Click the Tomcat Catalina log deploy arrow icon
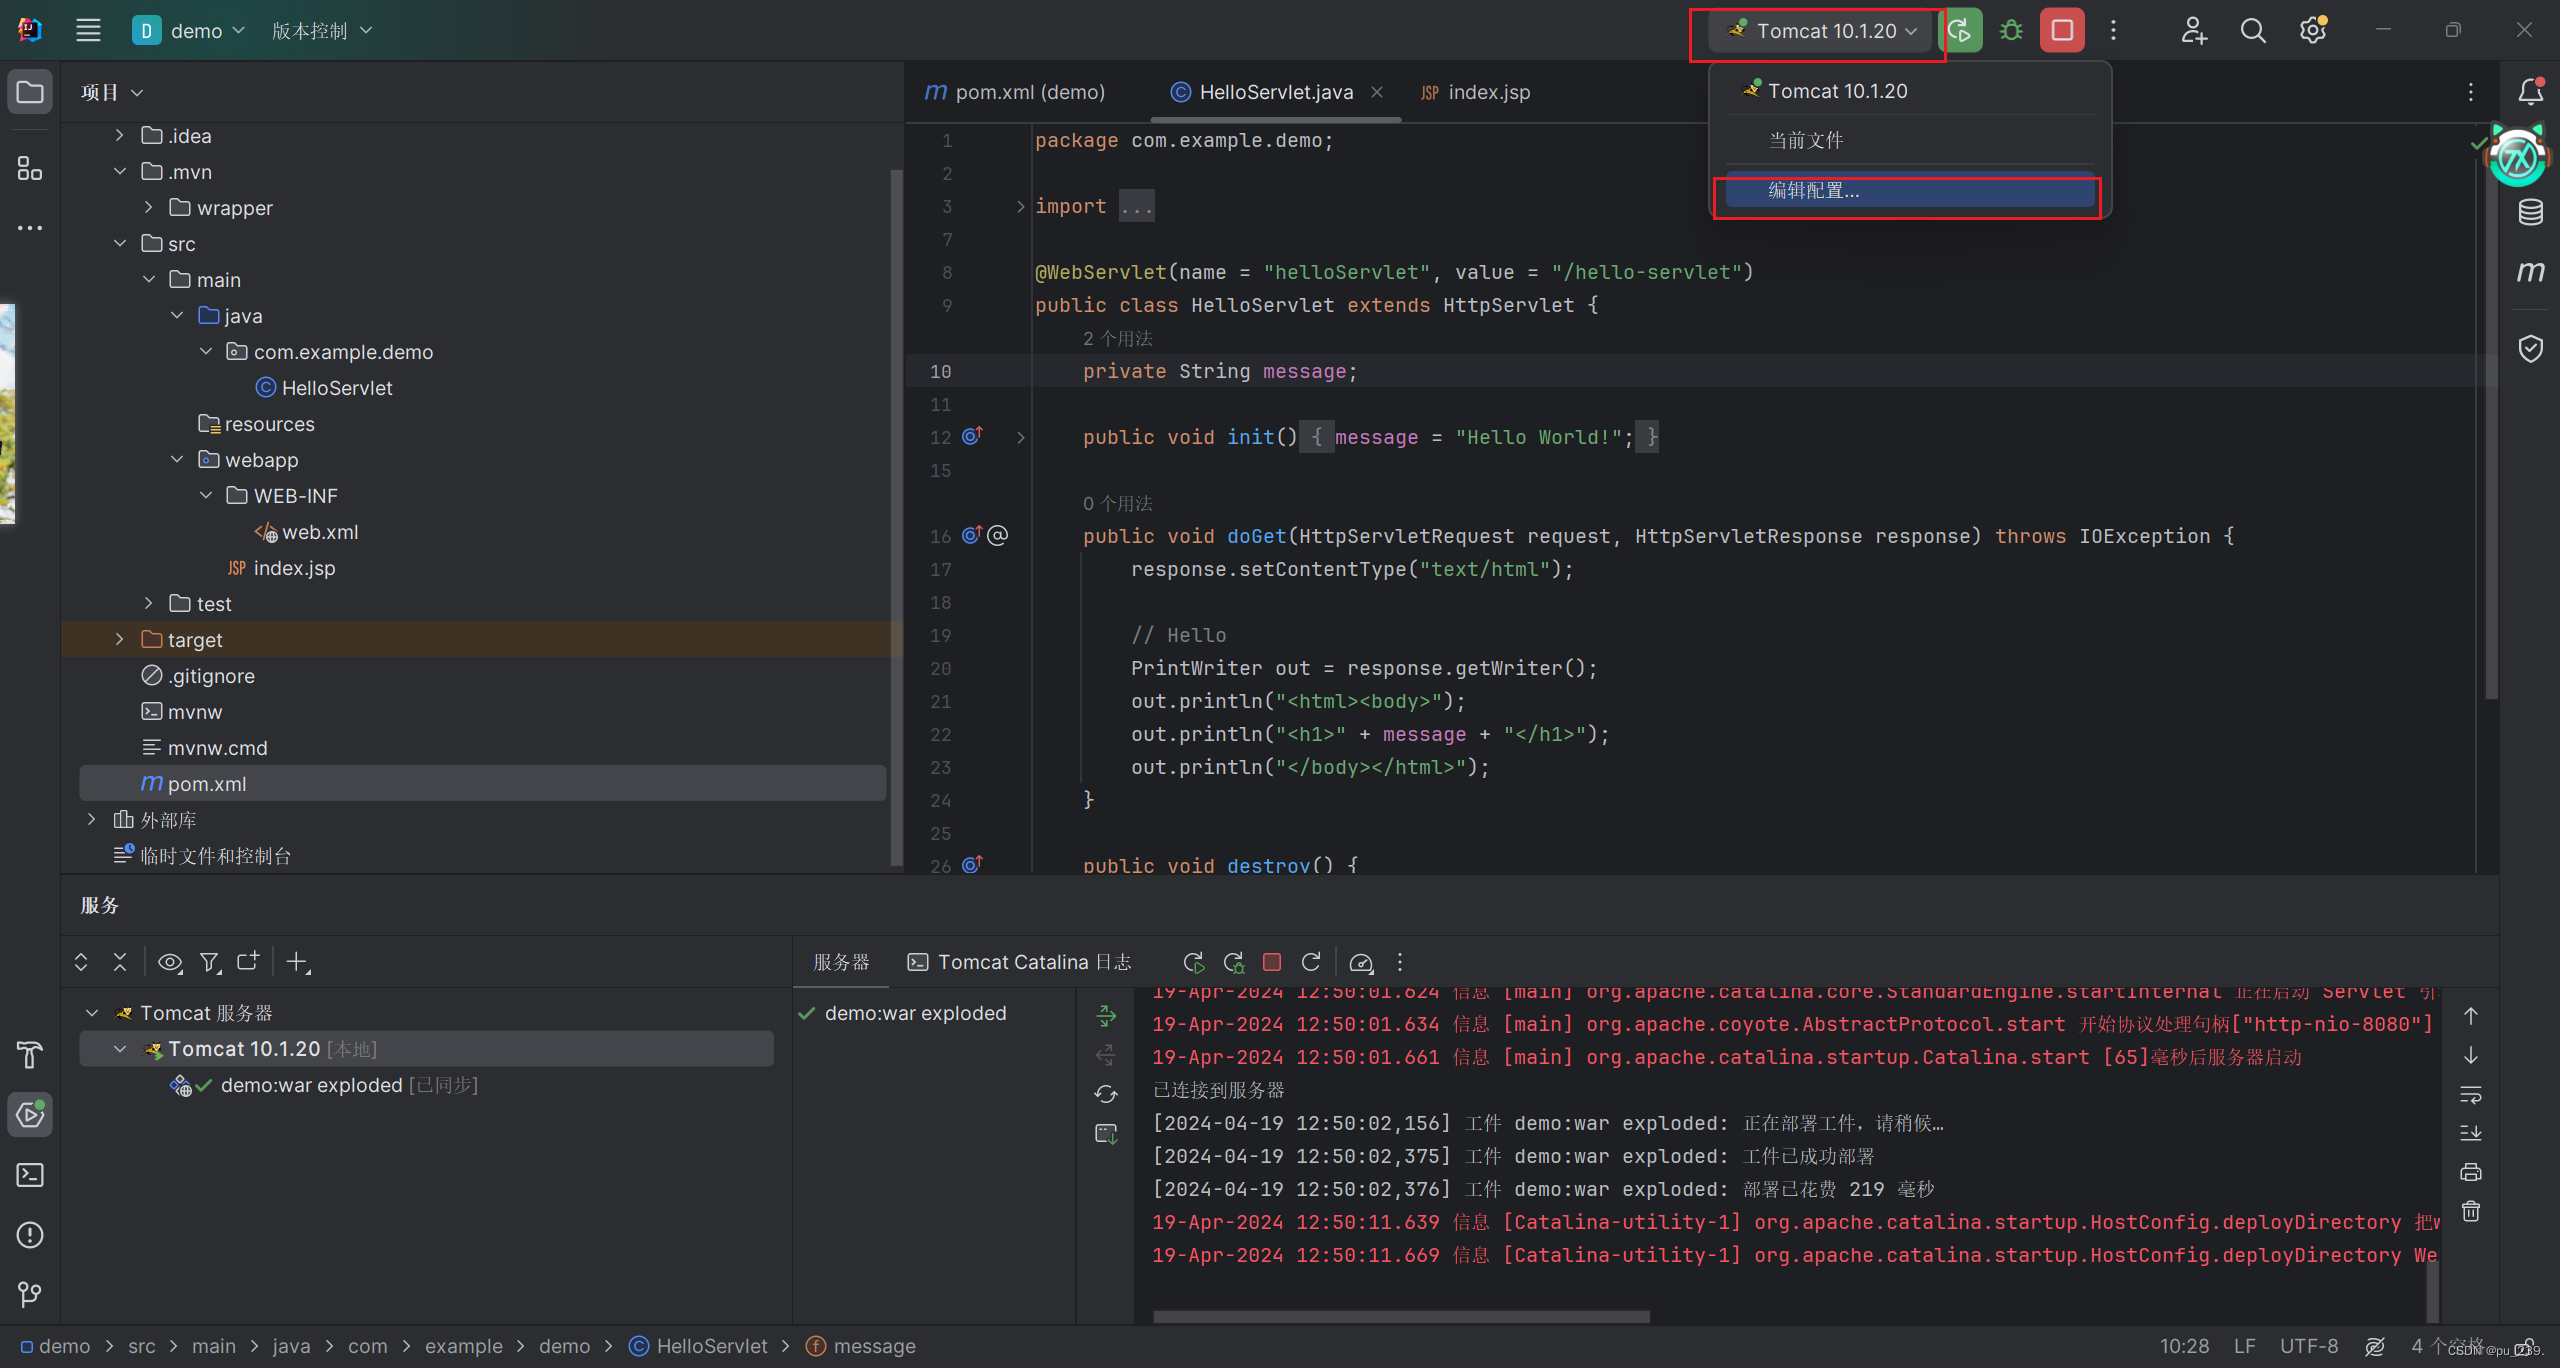The image size is (2560, 1368). click(x=1105, y=1015)
